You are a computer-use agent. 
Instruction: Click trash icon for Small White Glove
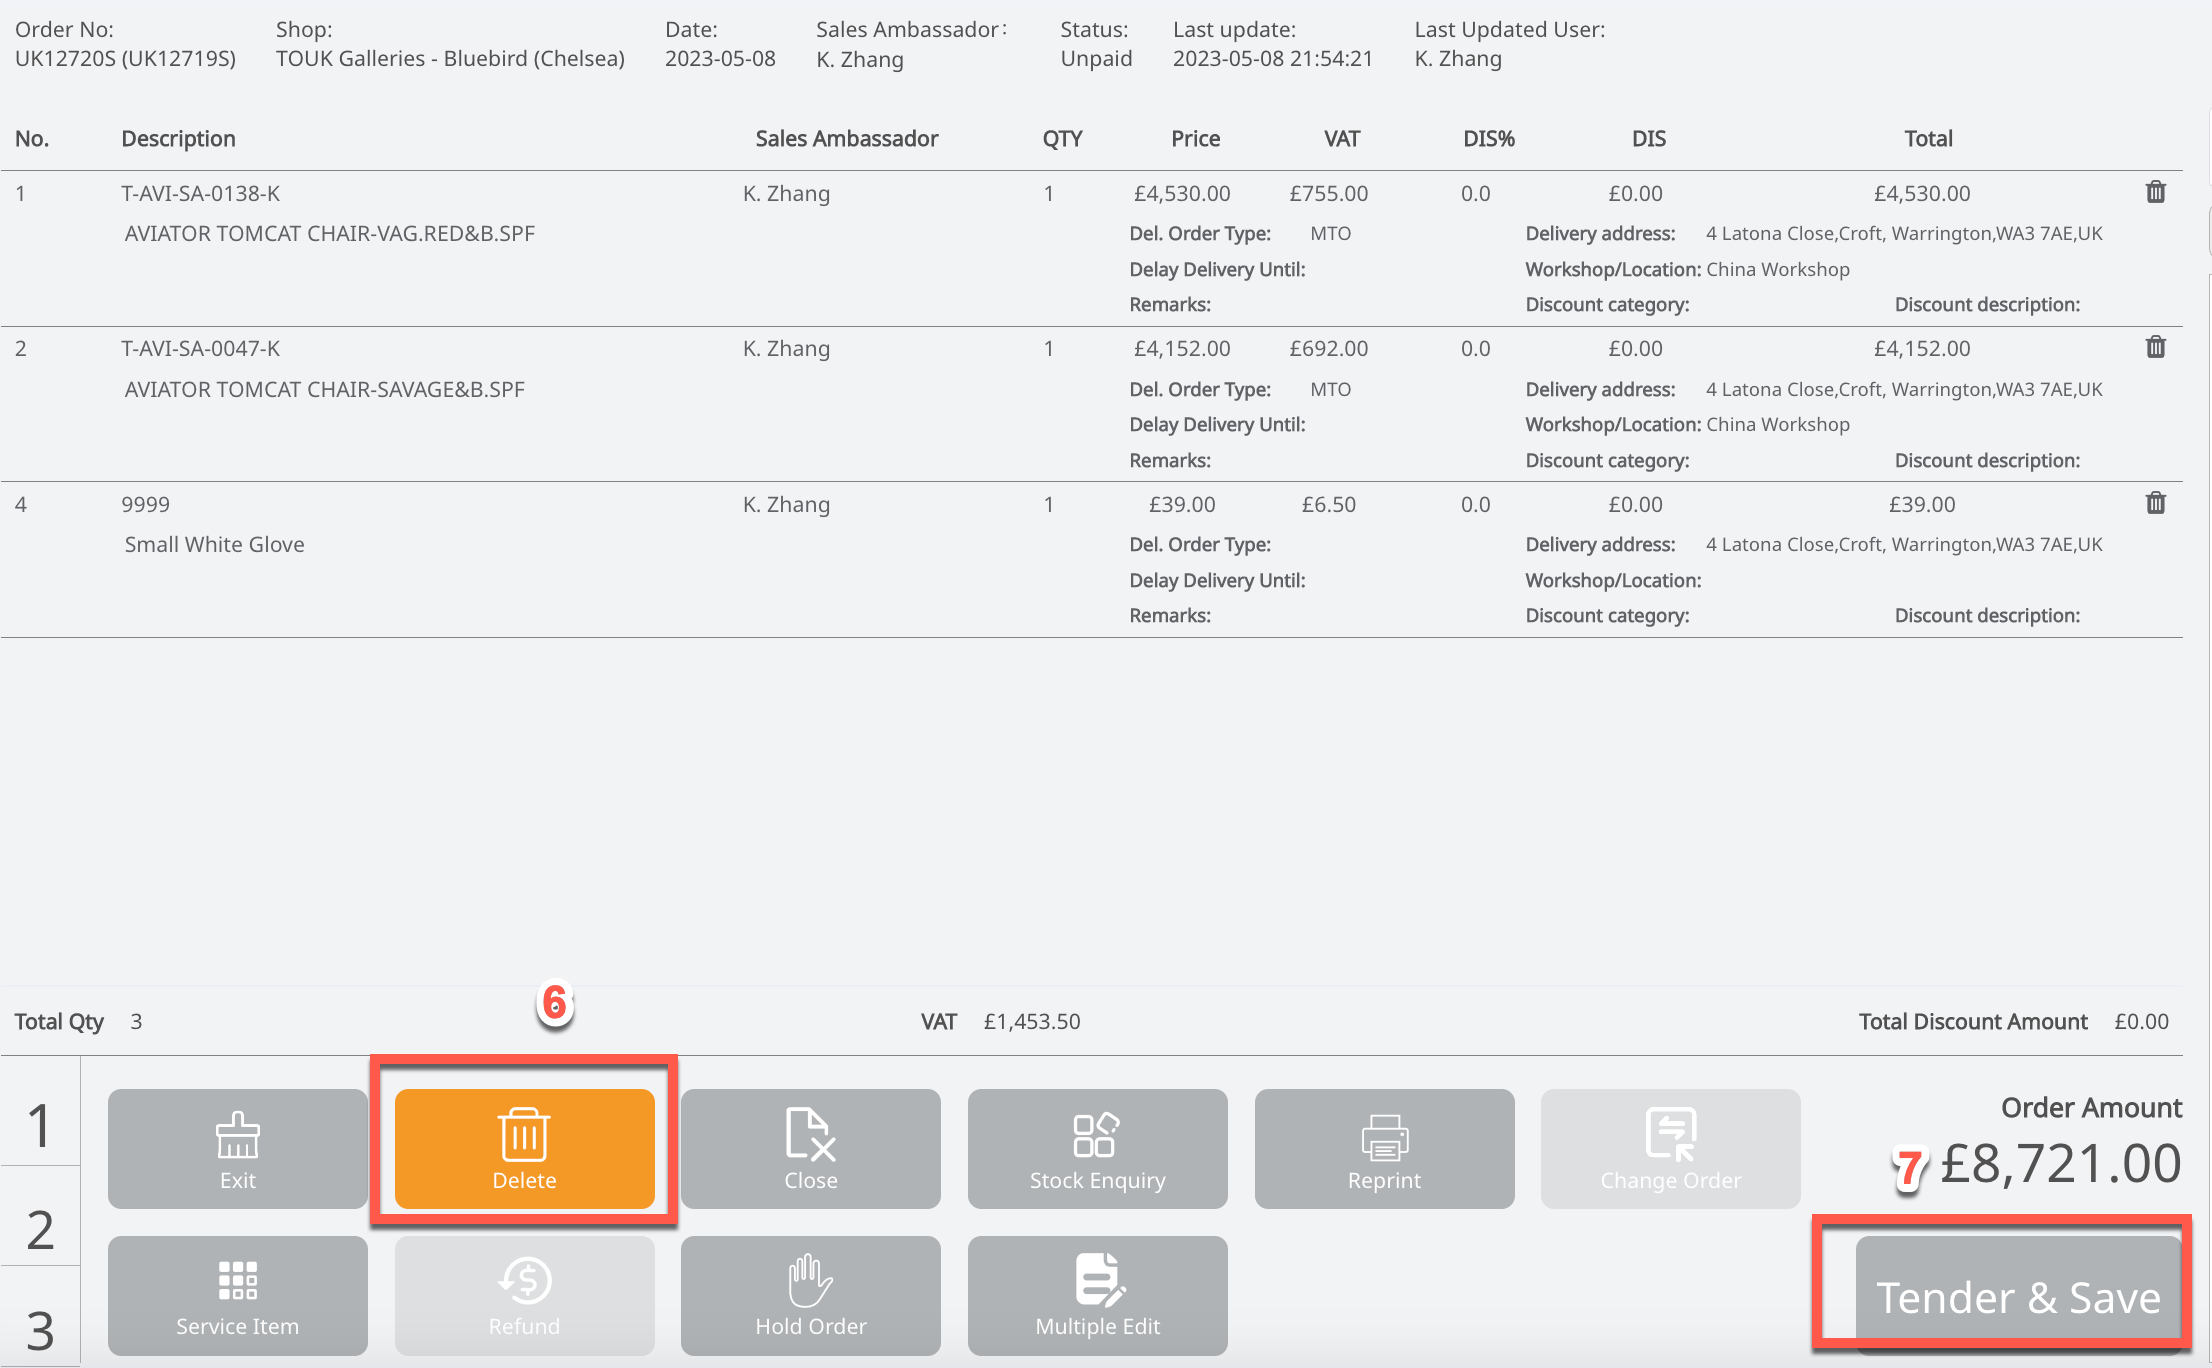2155,503
